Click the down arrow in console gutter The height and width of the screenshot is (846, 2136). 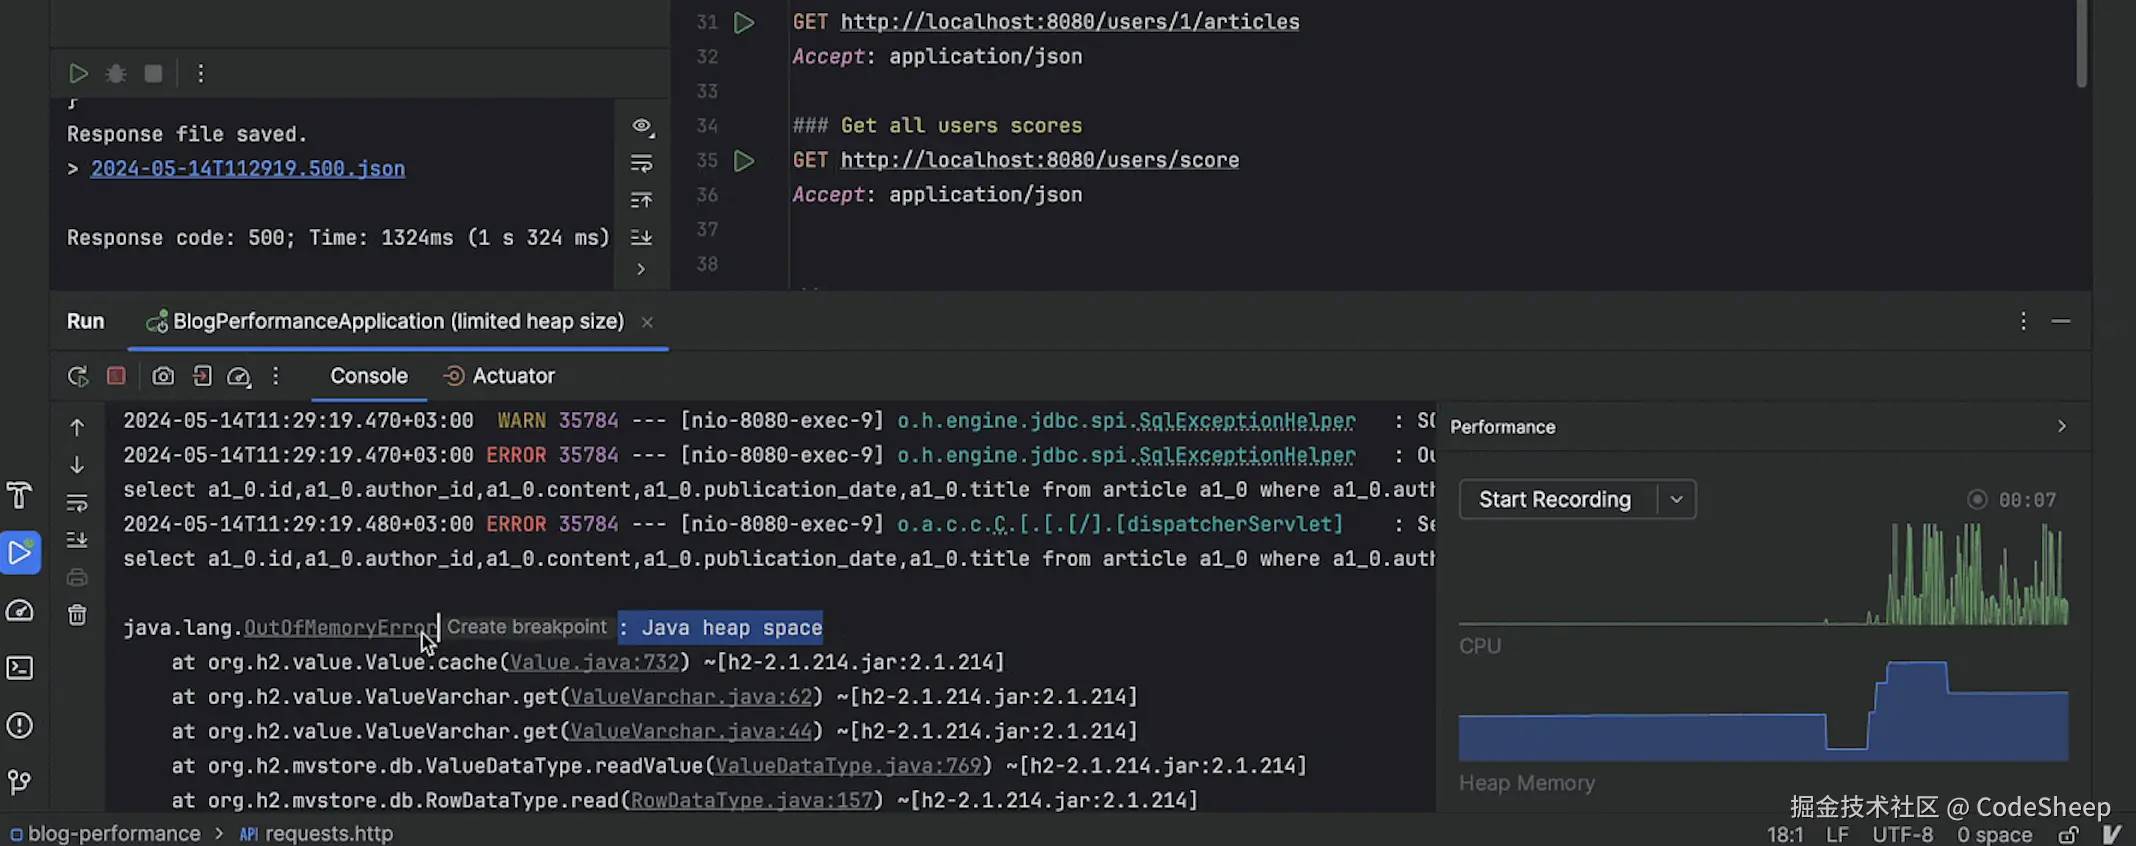coord(77,465)
